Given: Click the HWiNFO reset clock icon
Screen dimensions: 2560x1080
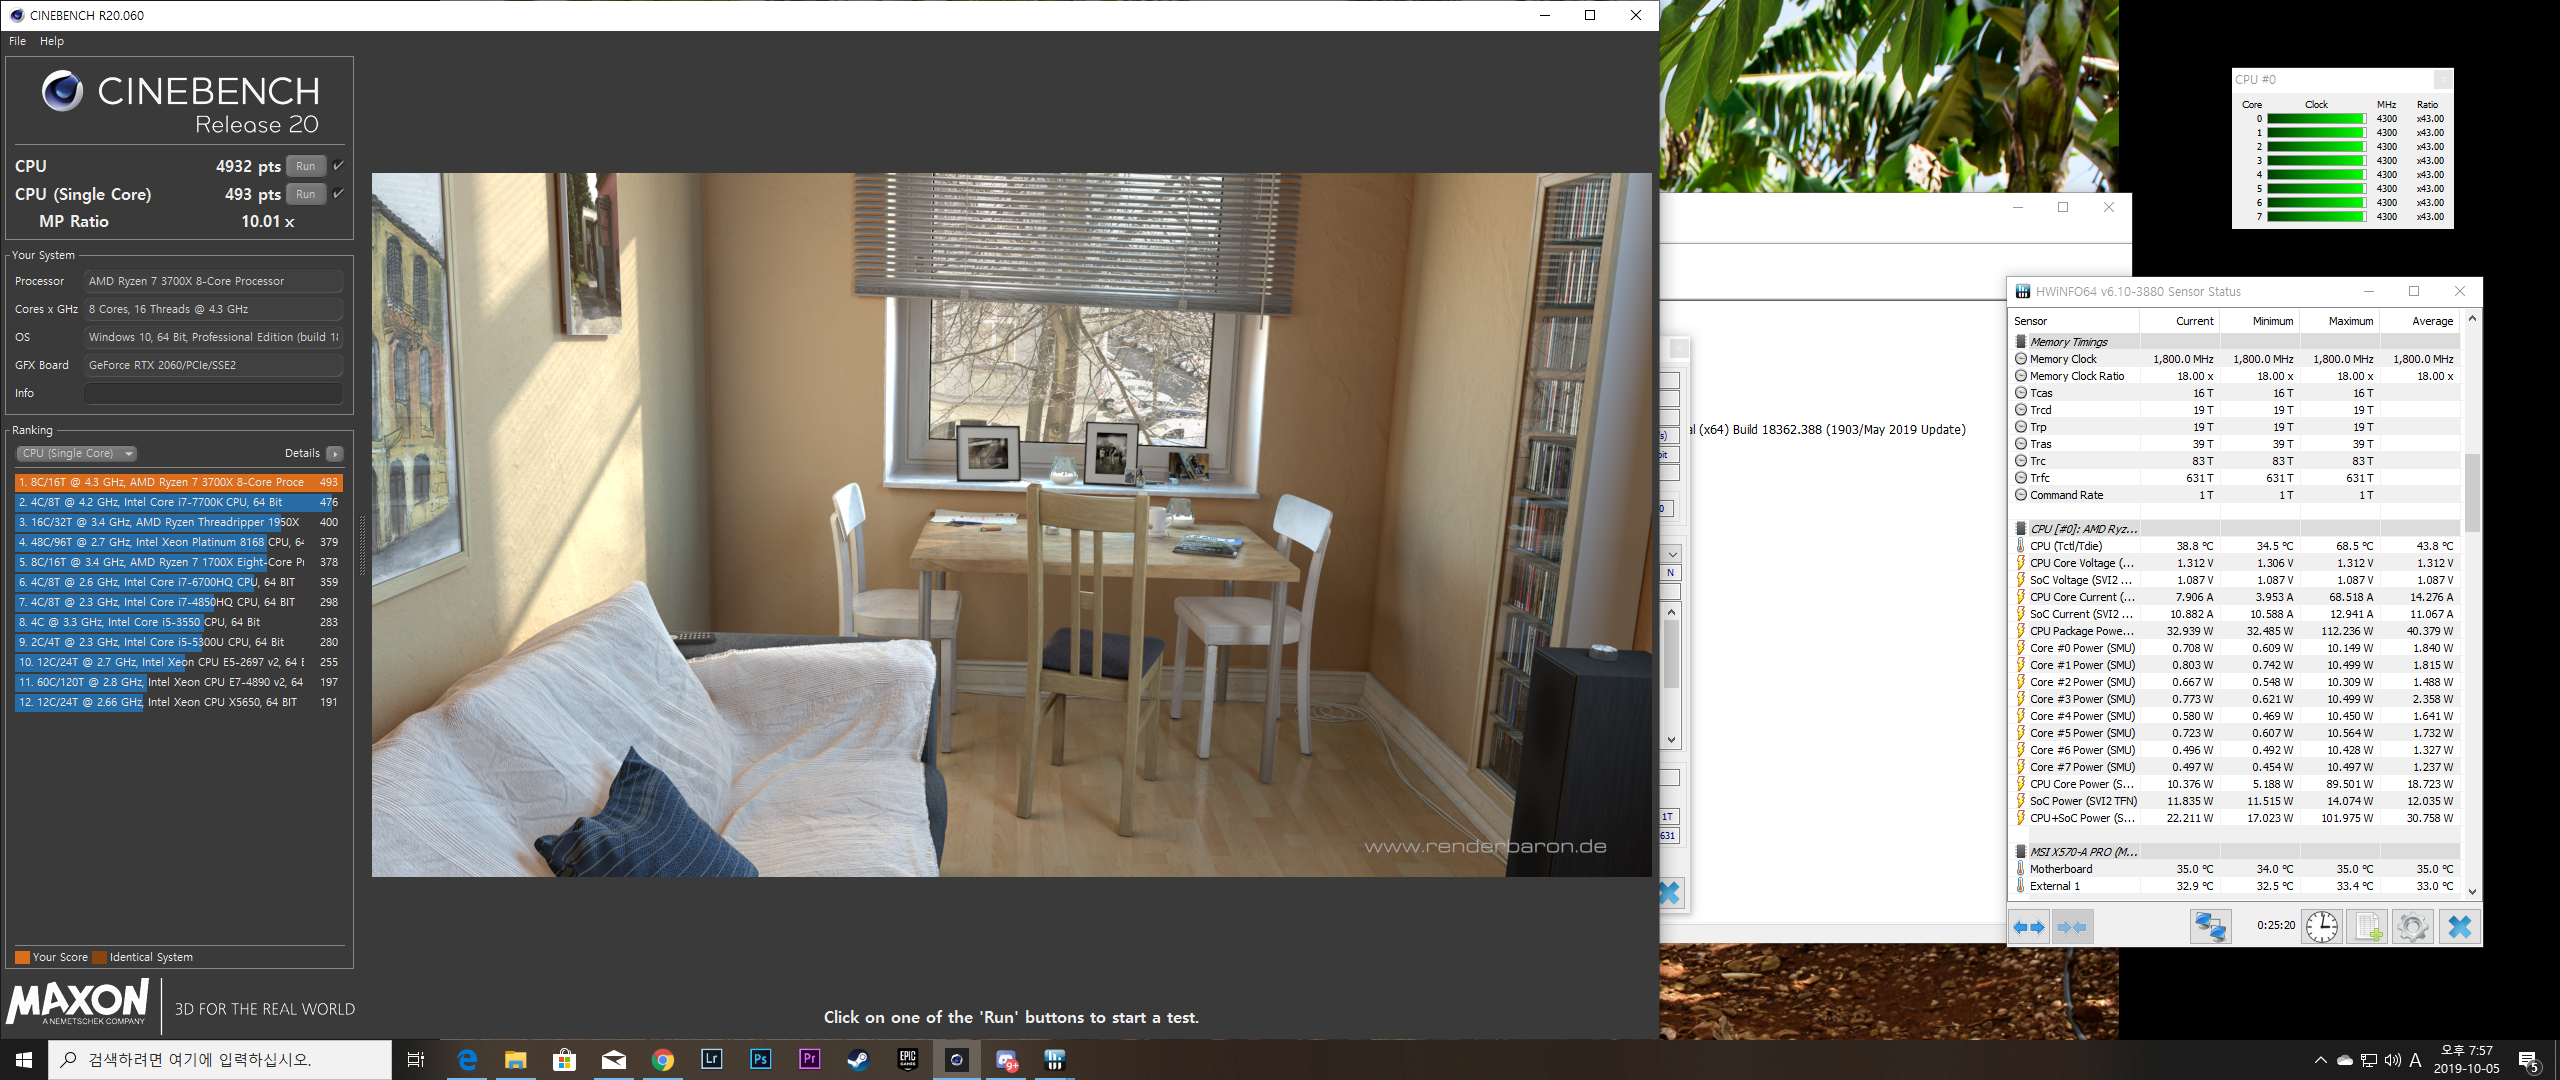Looking at the screenshot, I should (x=2322, y=927).
